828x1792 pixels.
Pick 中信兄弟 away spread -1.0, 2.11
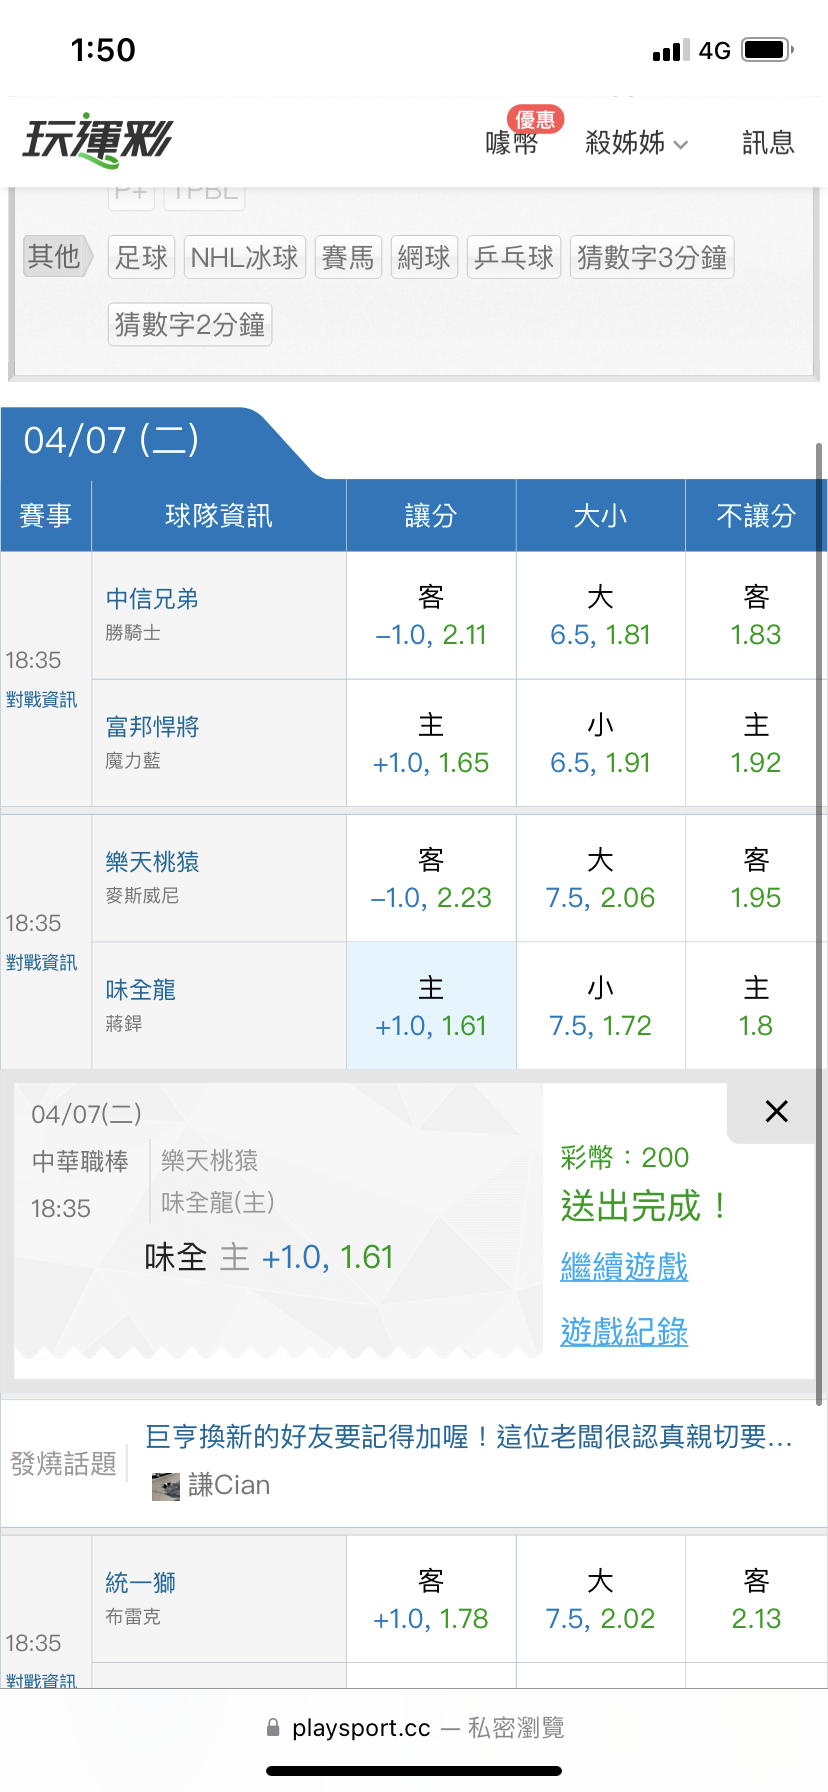[x=431, y=616]
